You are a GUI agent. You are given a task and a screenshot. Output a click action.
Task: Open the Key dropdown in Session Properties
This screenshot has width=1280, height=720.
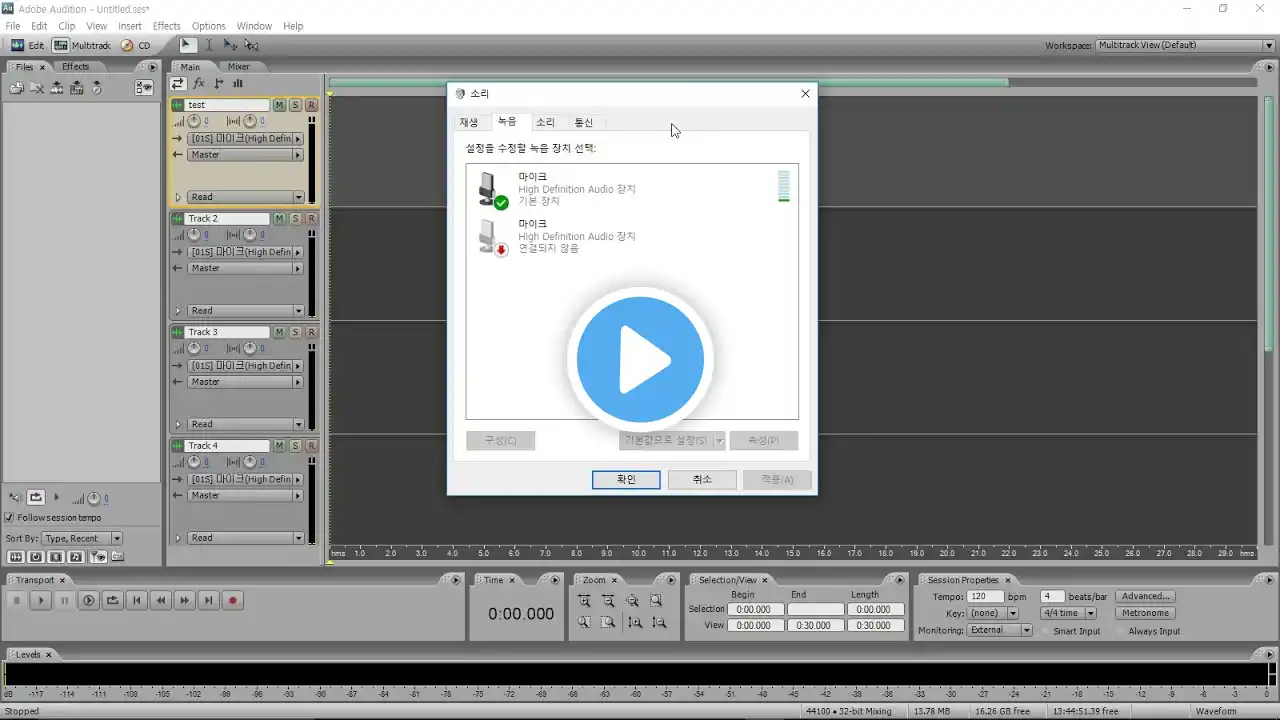tap(993, 613)
